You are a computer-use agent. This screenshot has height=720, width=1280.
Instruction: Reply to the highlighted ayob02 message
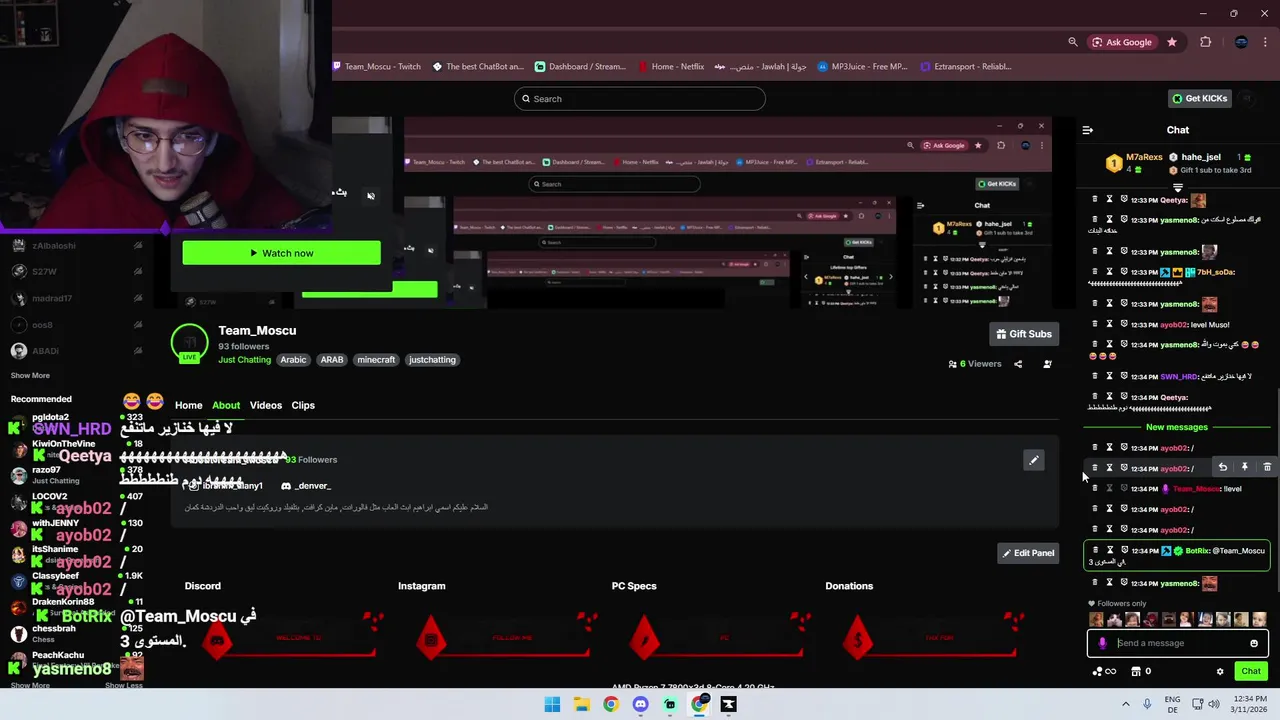click(1222, 467)
